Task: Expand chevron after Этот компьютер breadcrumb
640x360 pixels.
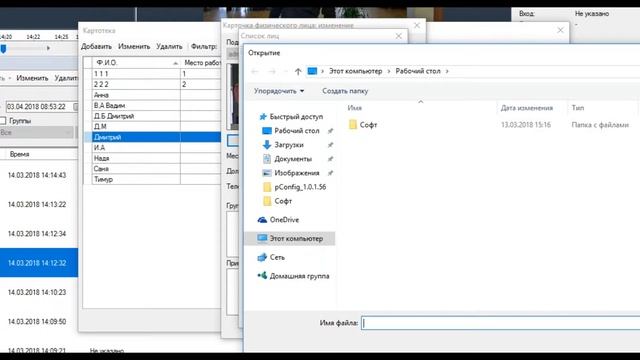Action: tap(389, 71)
